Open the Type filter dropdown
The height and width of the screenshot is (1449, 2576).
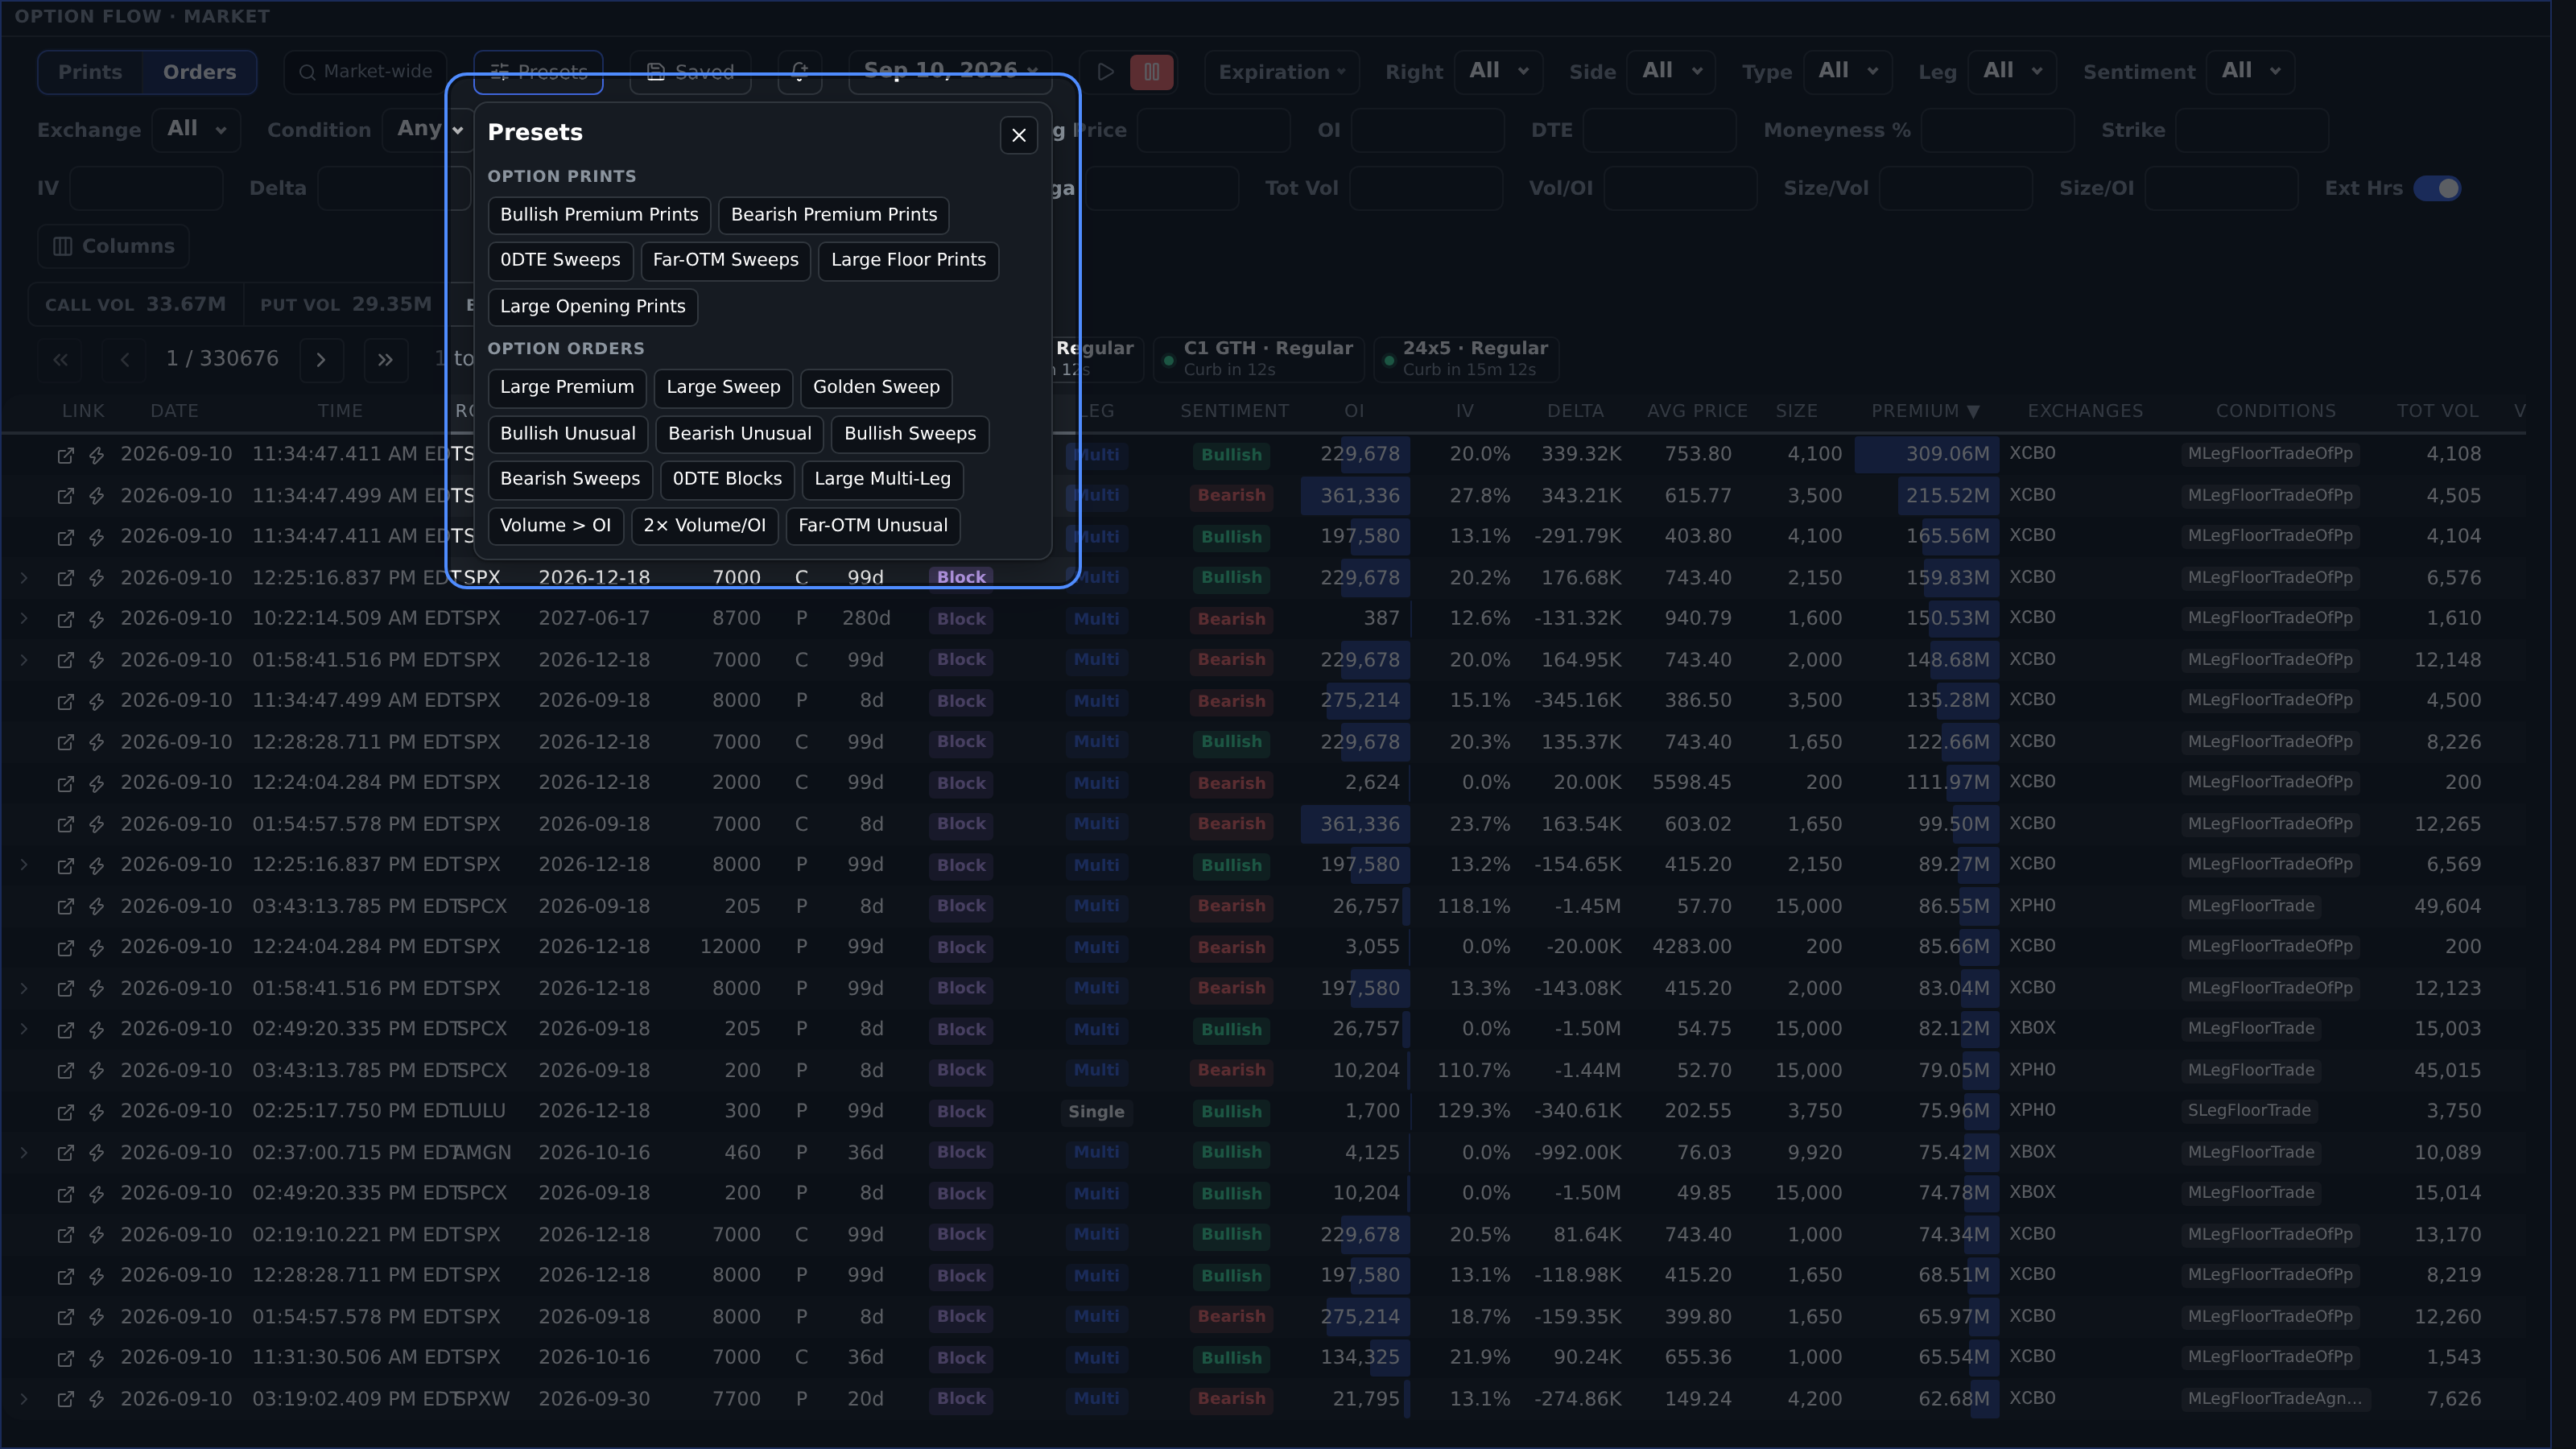pos(1847,72)
